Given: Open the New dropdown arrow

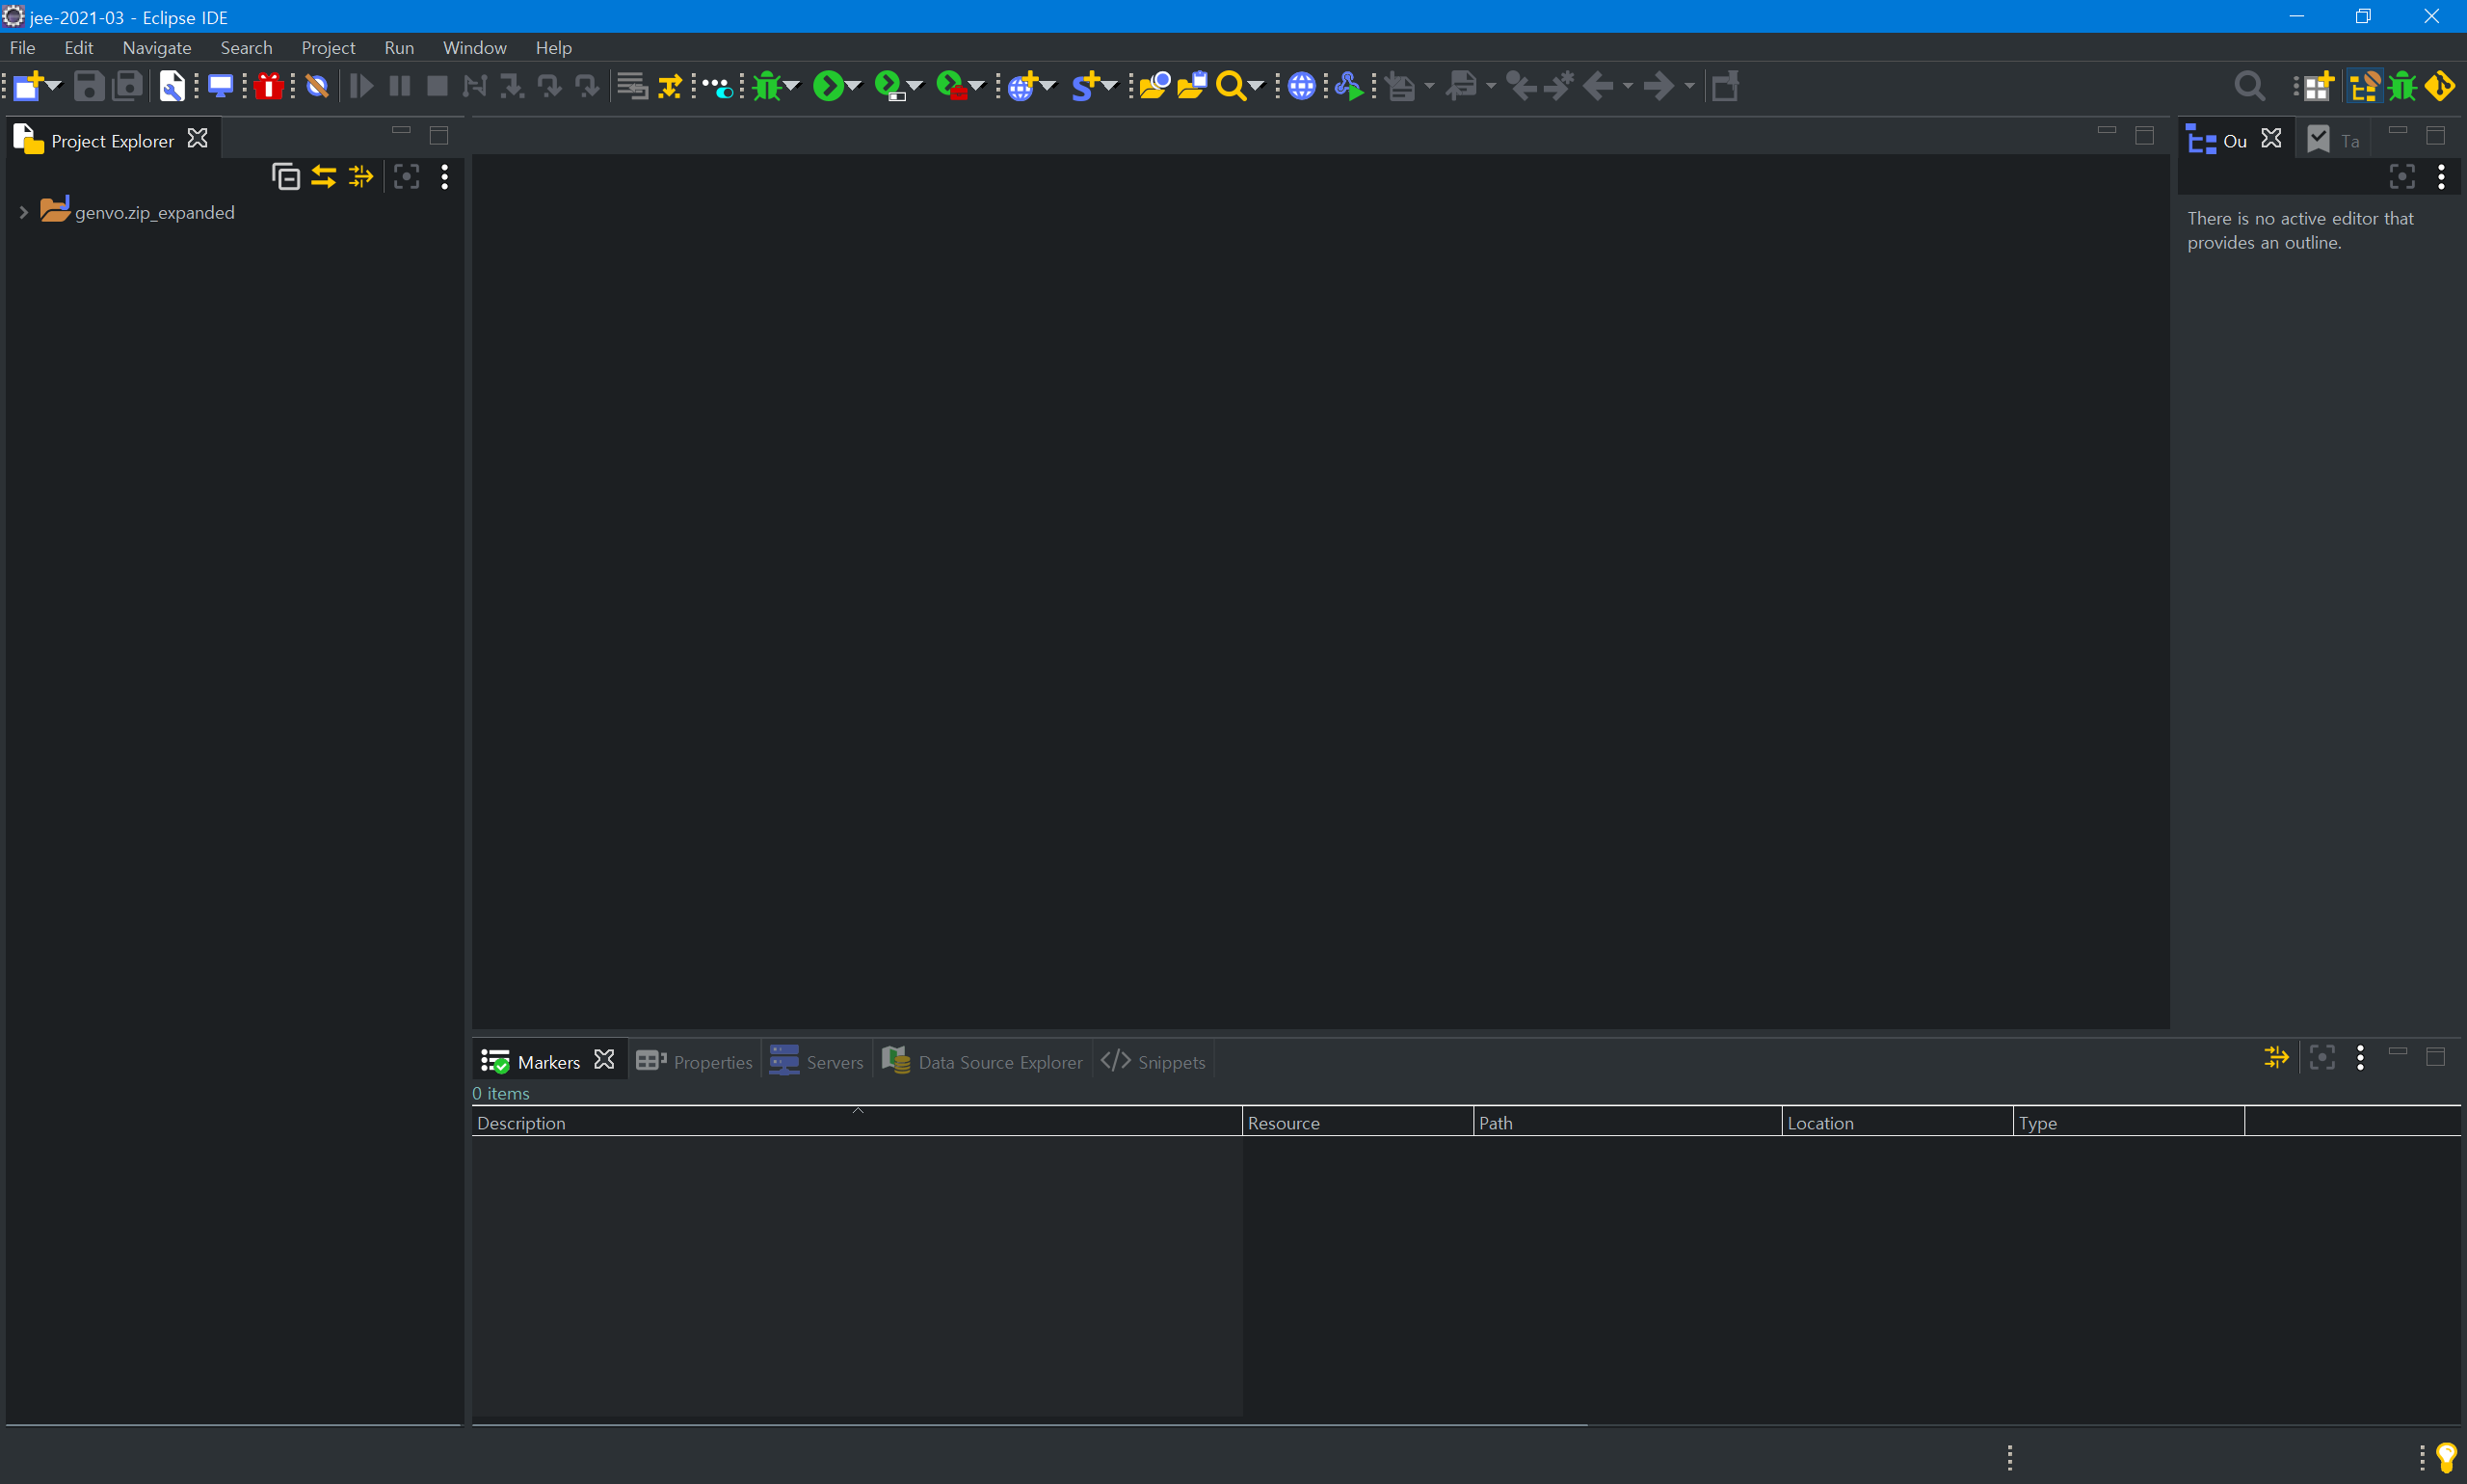Looking at the screenshot, I should point(54,87).
